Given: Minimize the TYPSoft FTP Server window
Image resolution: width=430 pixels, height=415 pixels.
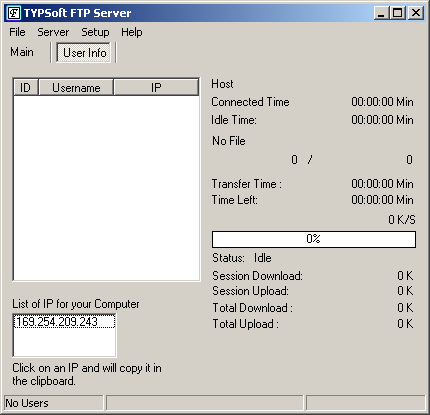Looking at the screenshot, I should tap(381, 13).
